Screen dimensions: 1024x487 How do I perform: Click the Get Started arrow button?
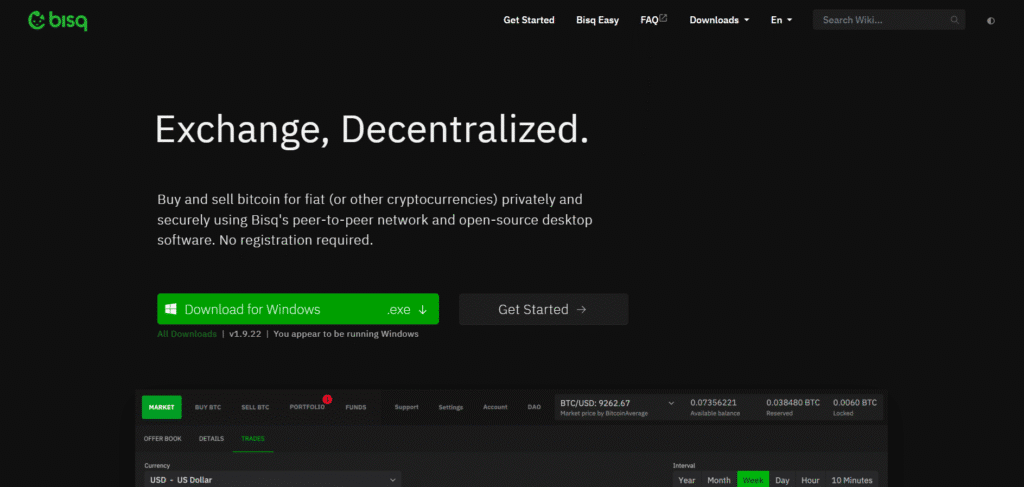543,310
